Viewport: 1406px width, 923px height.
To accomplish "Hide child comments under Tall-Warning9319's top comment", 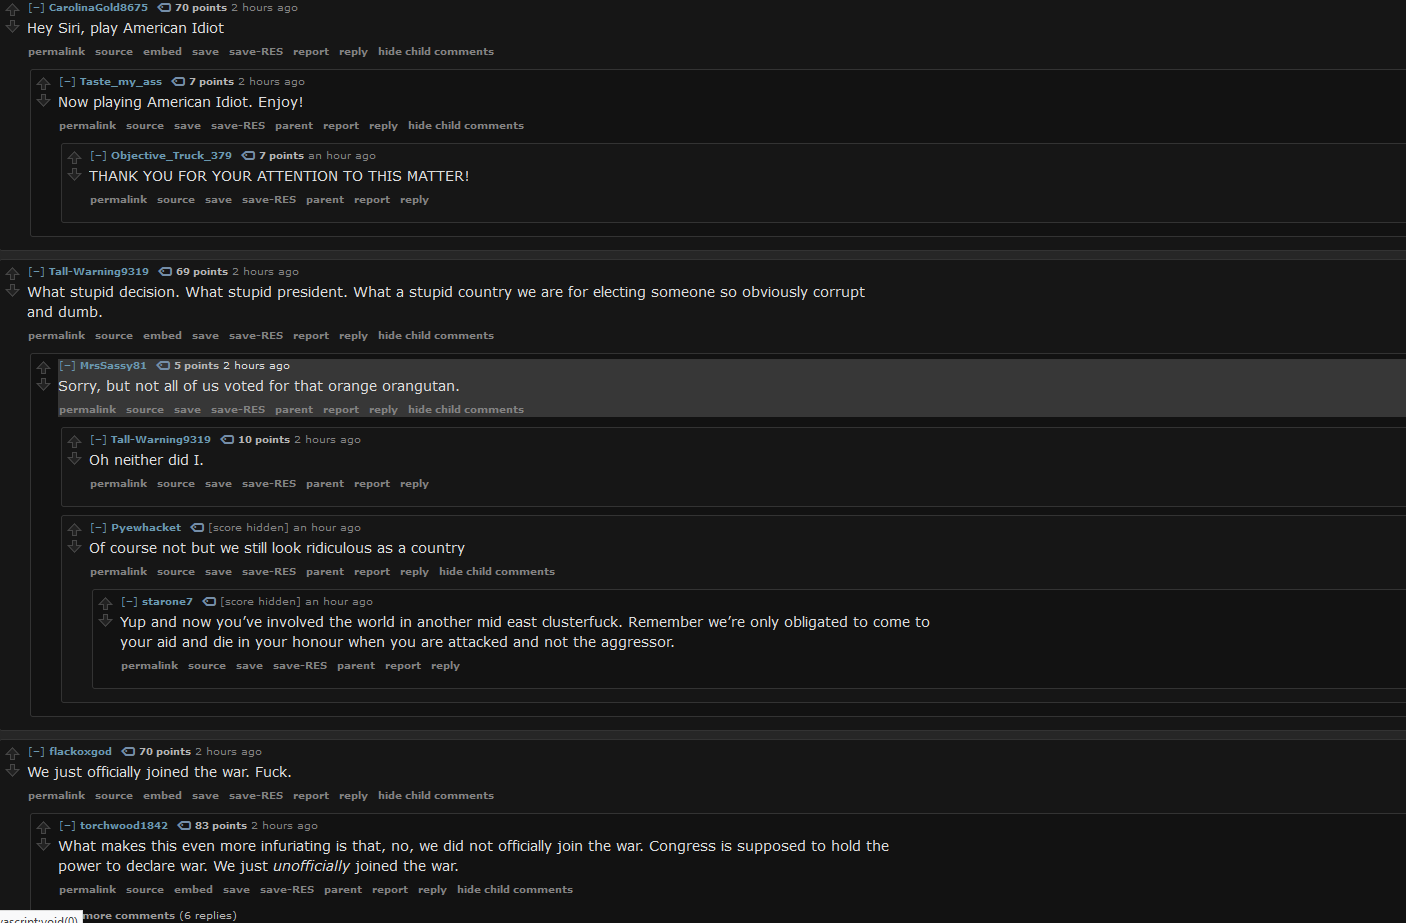I will (436, 335).
